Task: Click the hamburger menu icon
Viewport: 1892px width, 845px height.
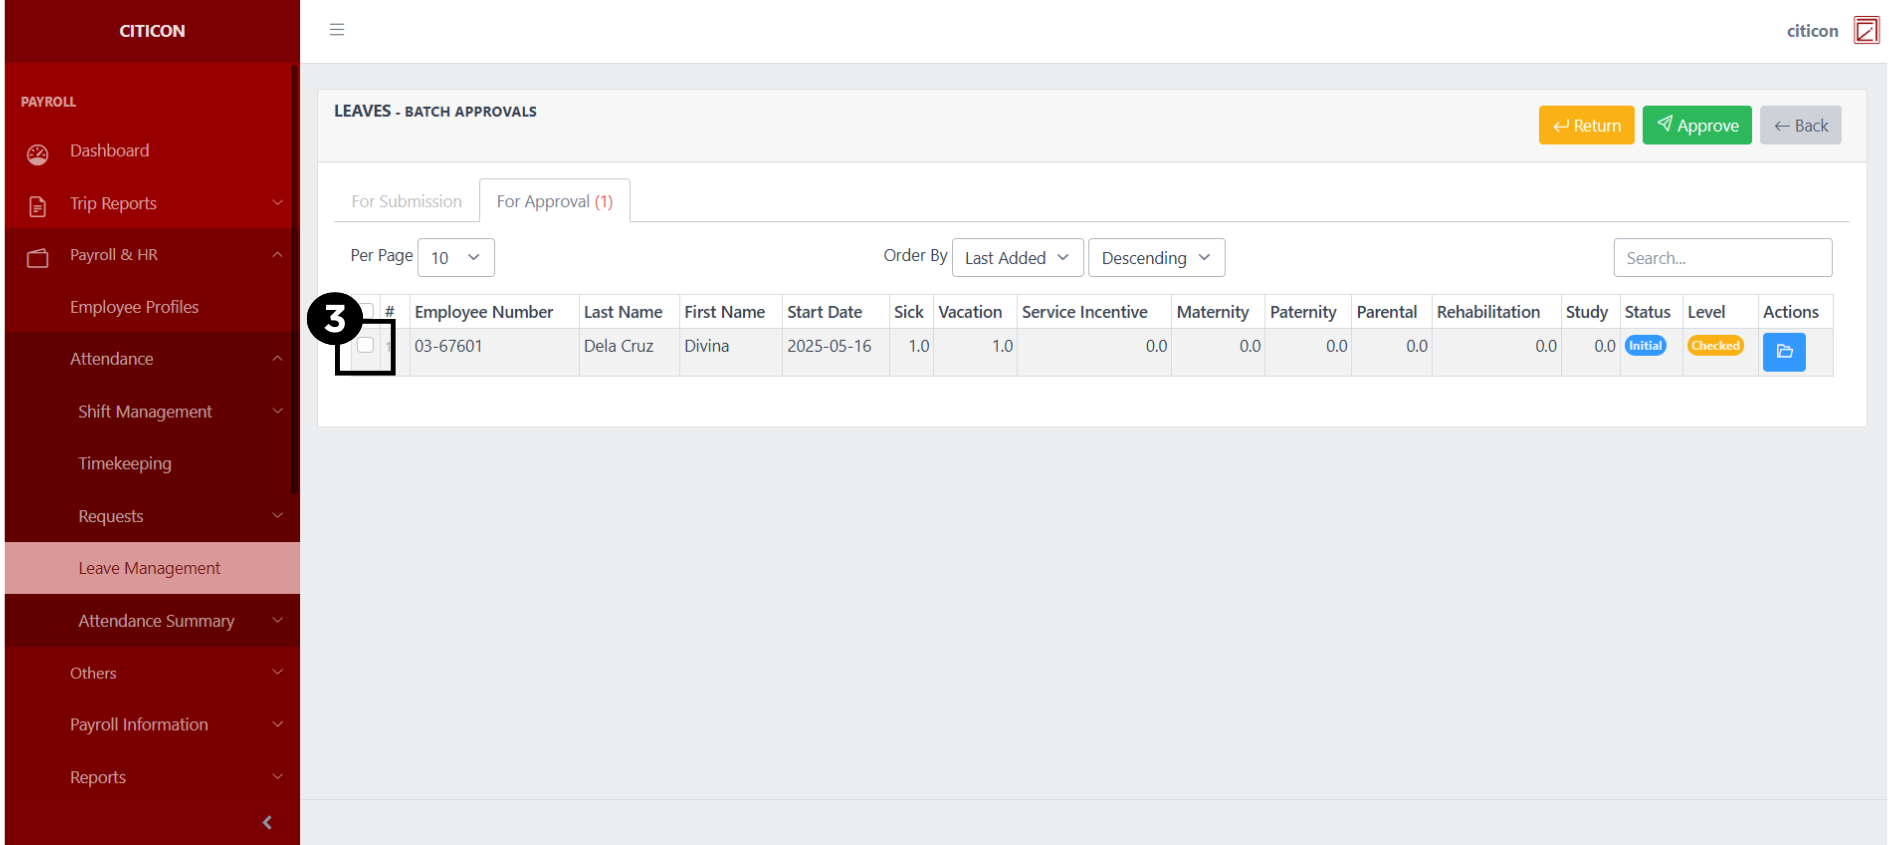Action: pyautogui.click(x=337, y=30)
